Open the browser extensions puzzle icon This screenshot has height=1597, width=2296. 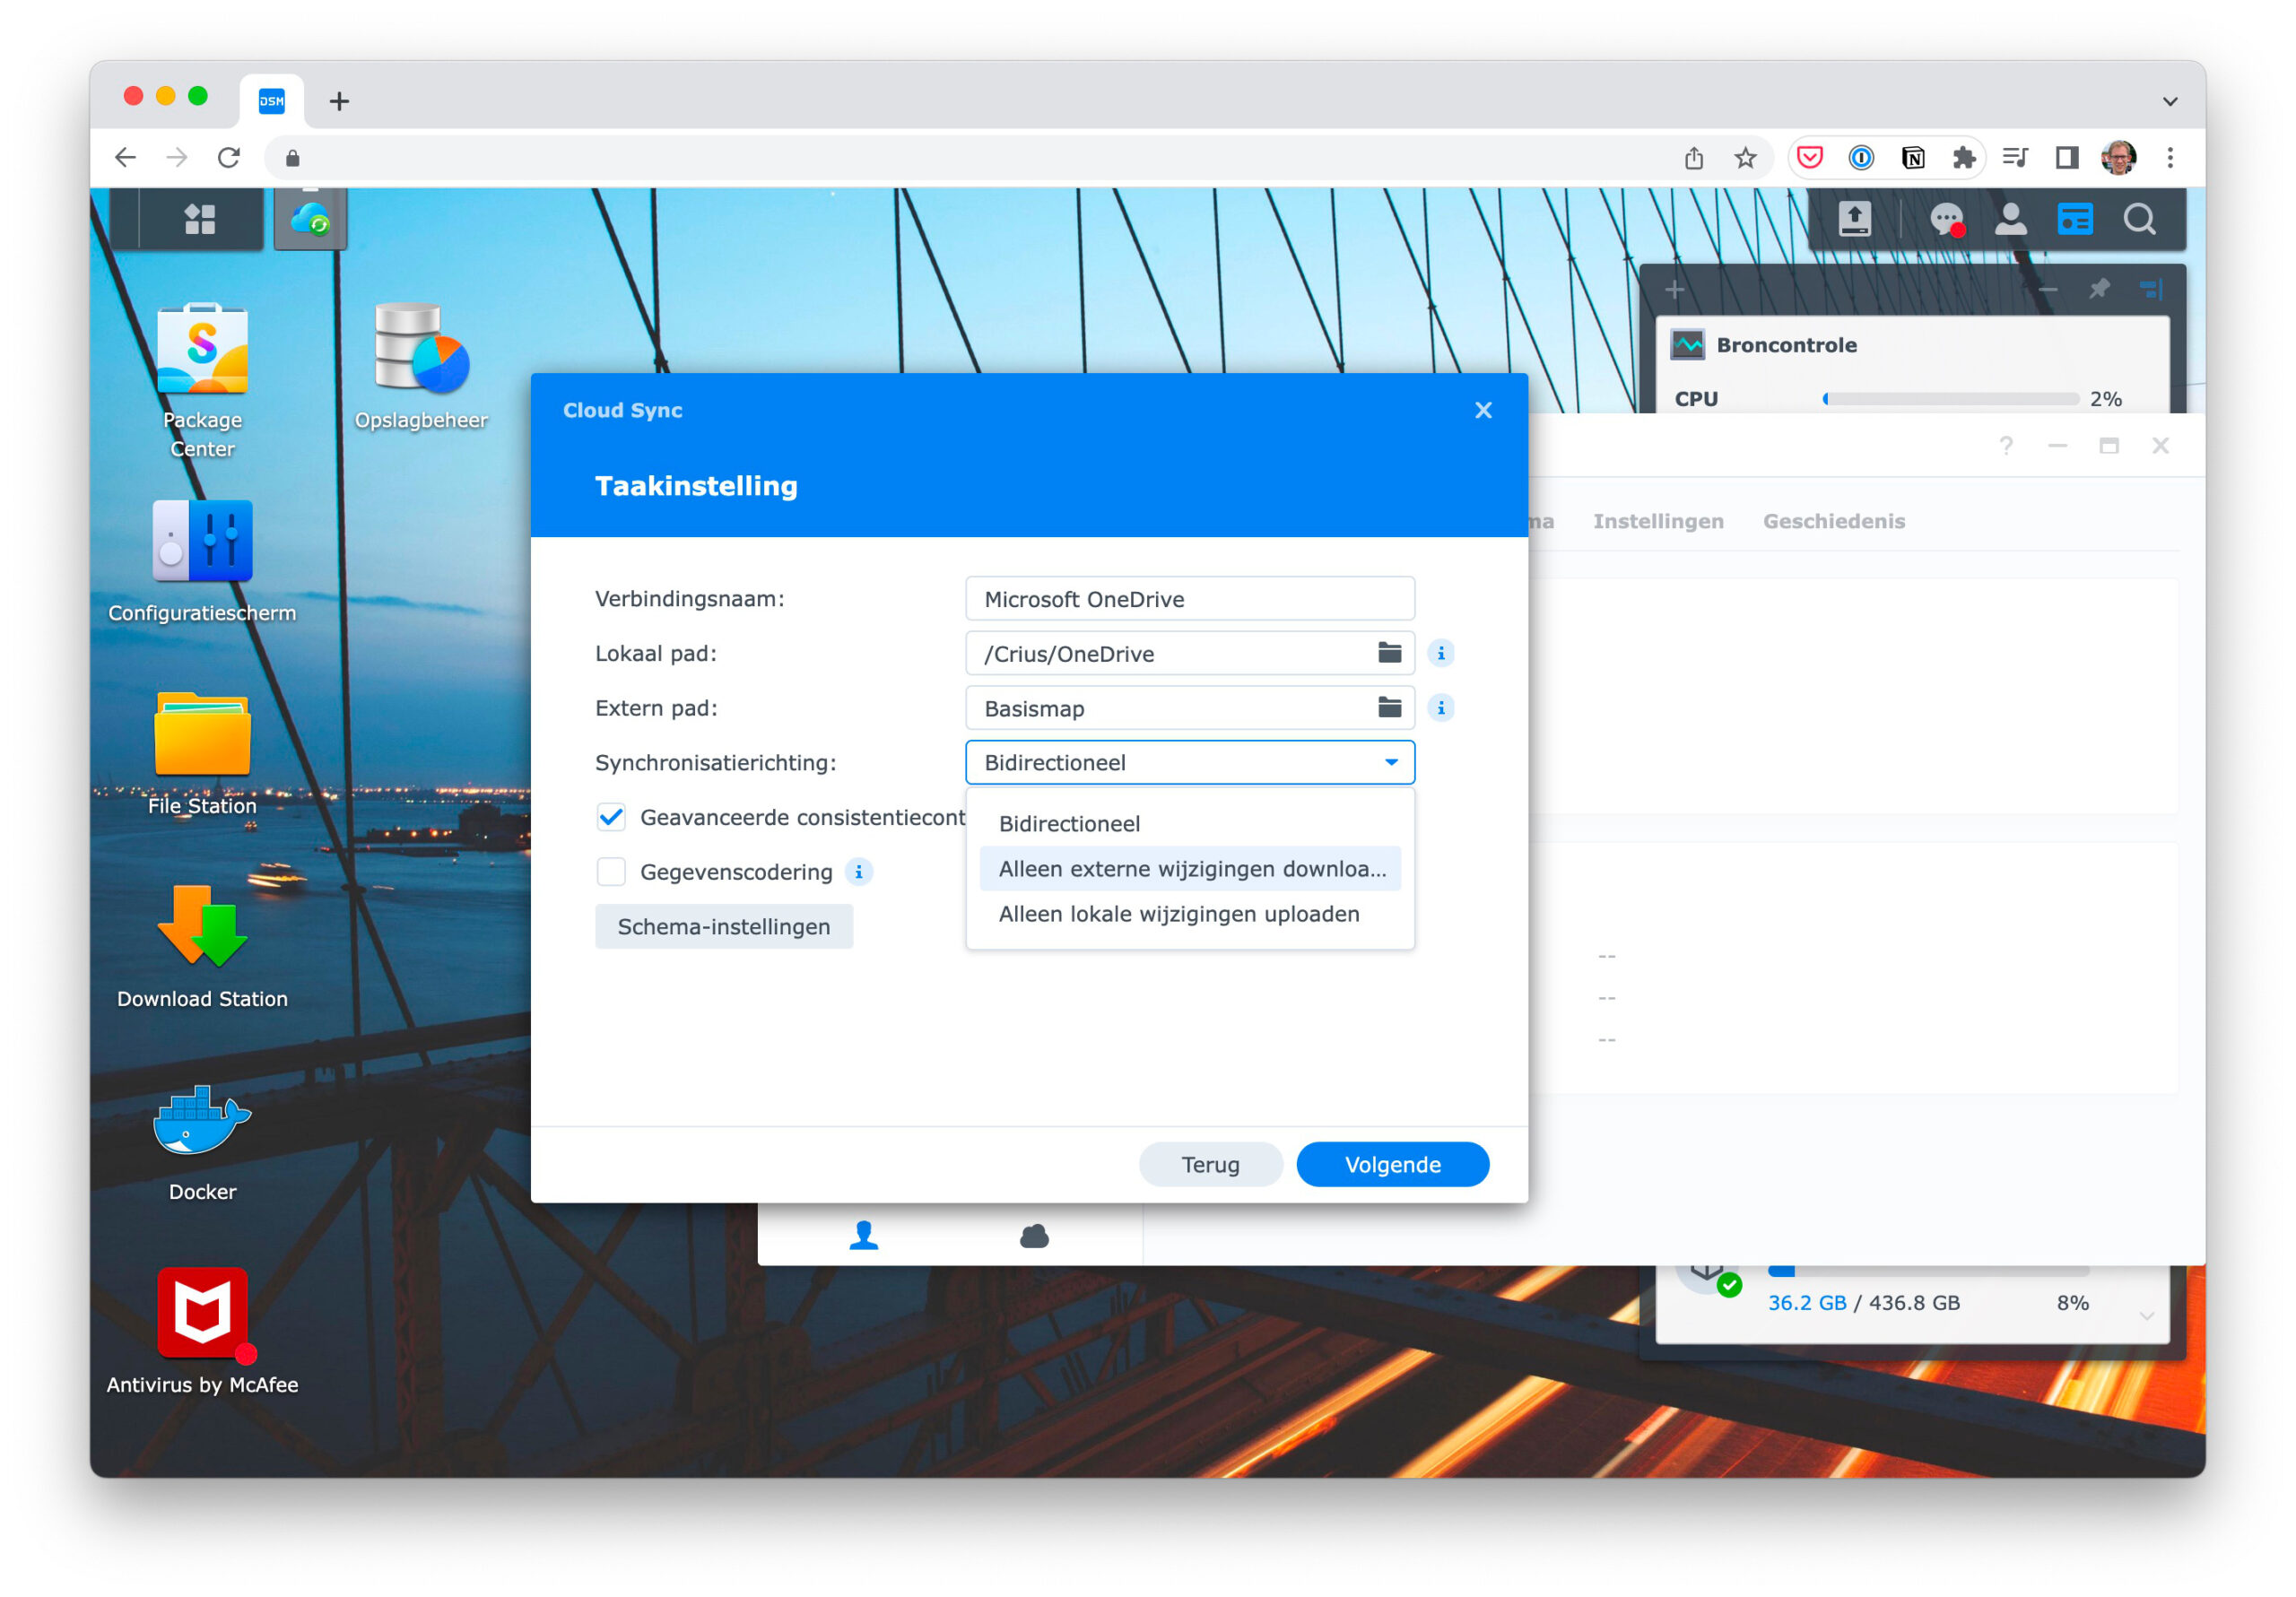point(1963,157)
